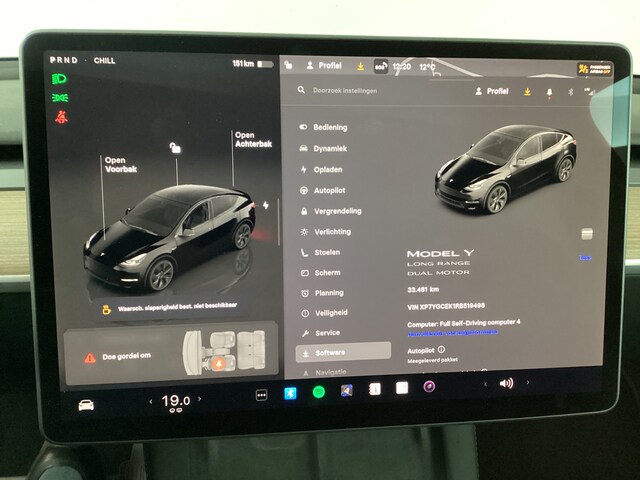The height and width of the screenshot is (480, 640).
Task: Click the volume speaker icon
Action: click(506, 383)
